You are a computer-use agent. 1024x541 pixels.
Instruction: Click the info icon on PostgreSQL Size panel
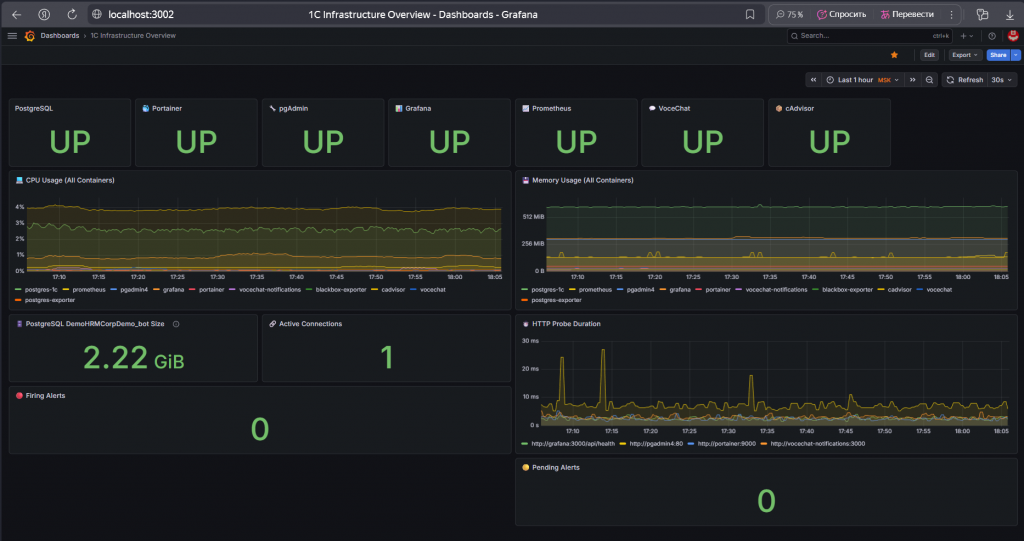[176, 324]
